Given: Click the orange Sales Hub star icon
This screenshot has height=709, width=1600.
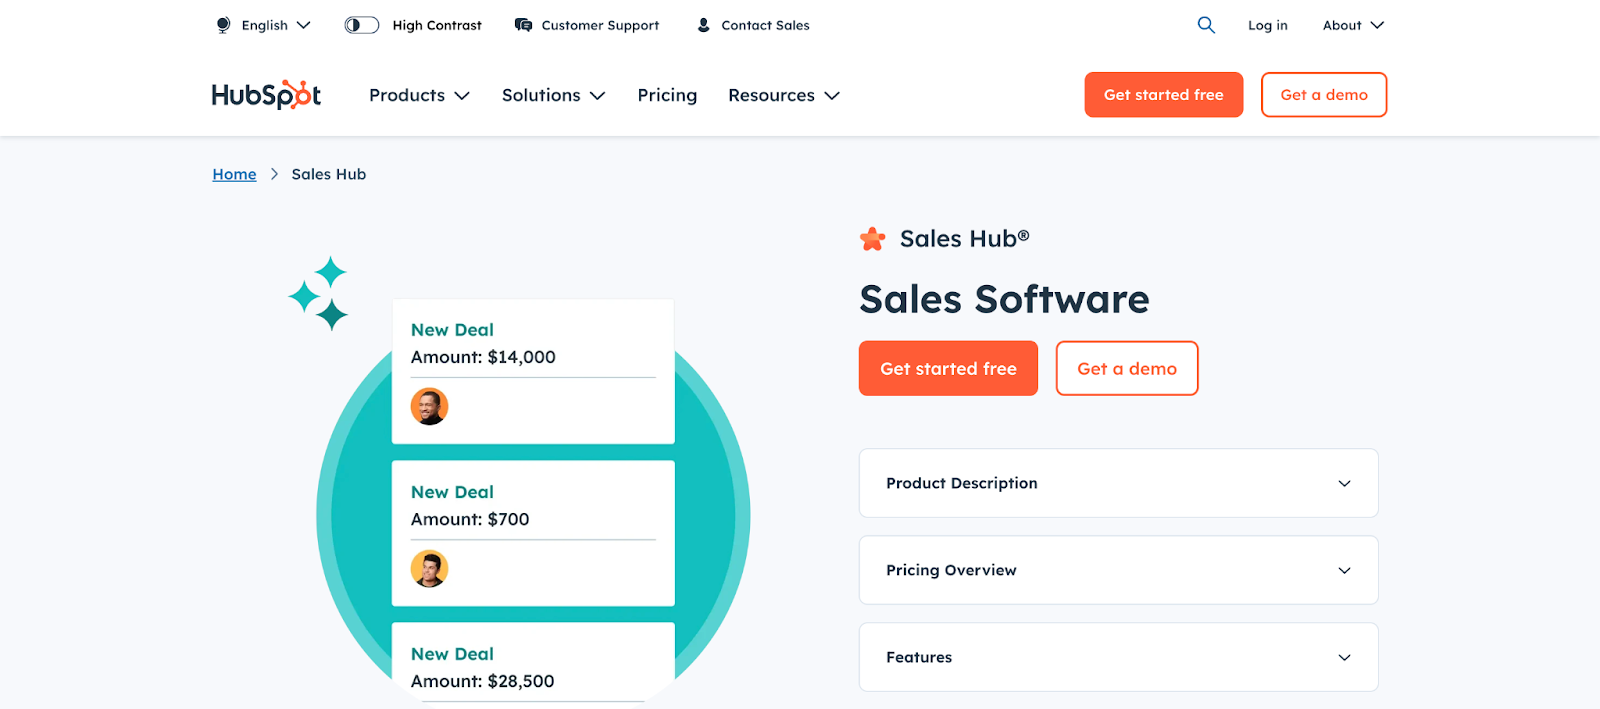Looking at the screenshot, I should [872, 239].
